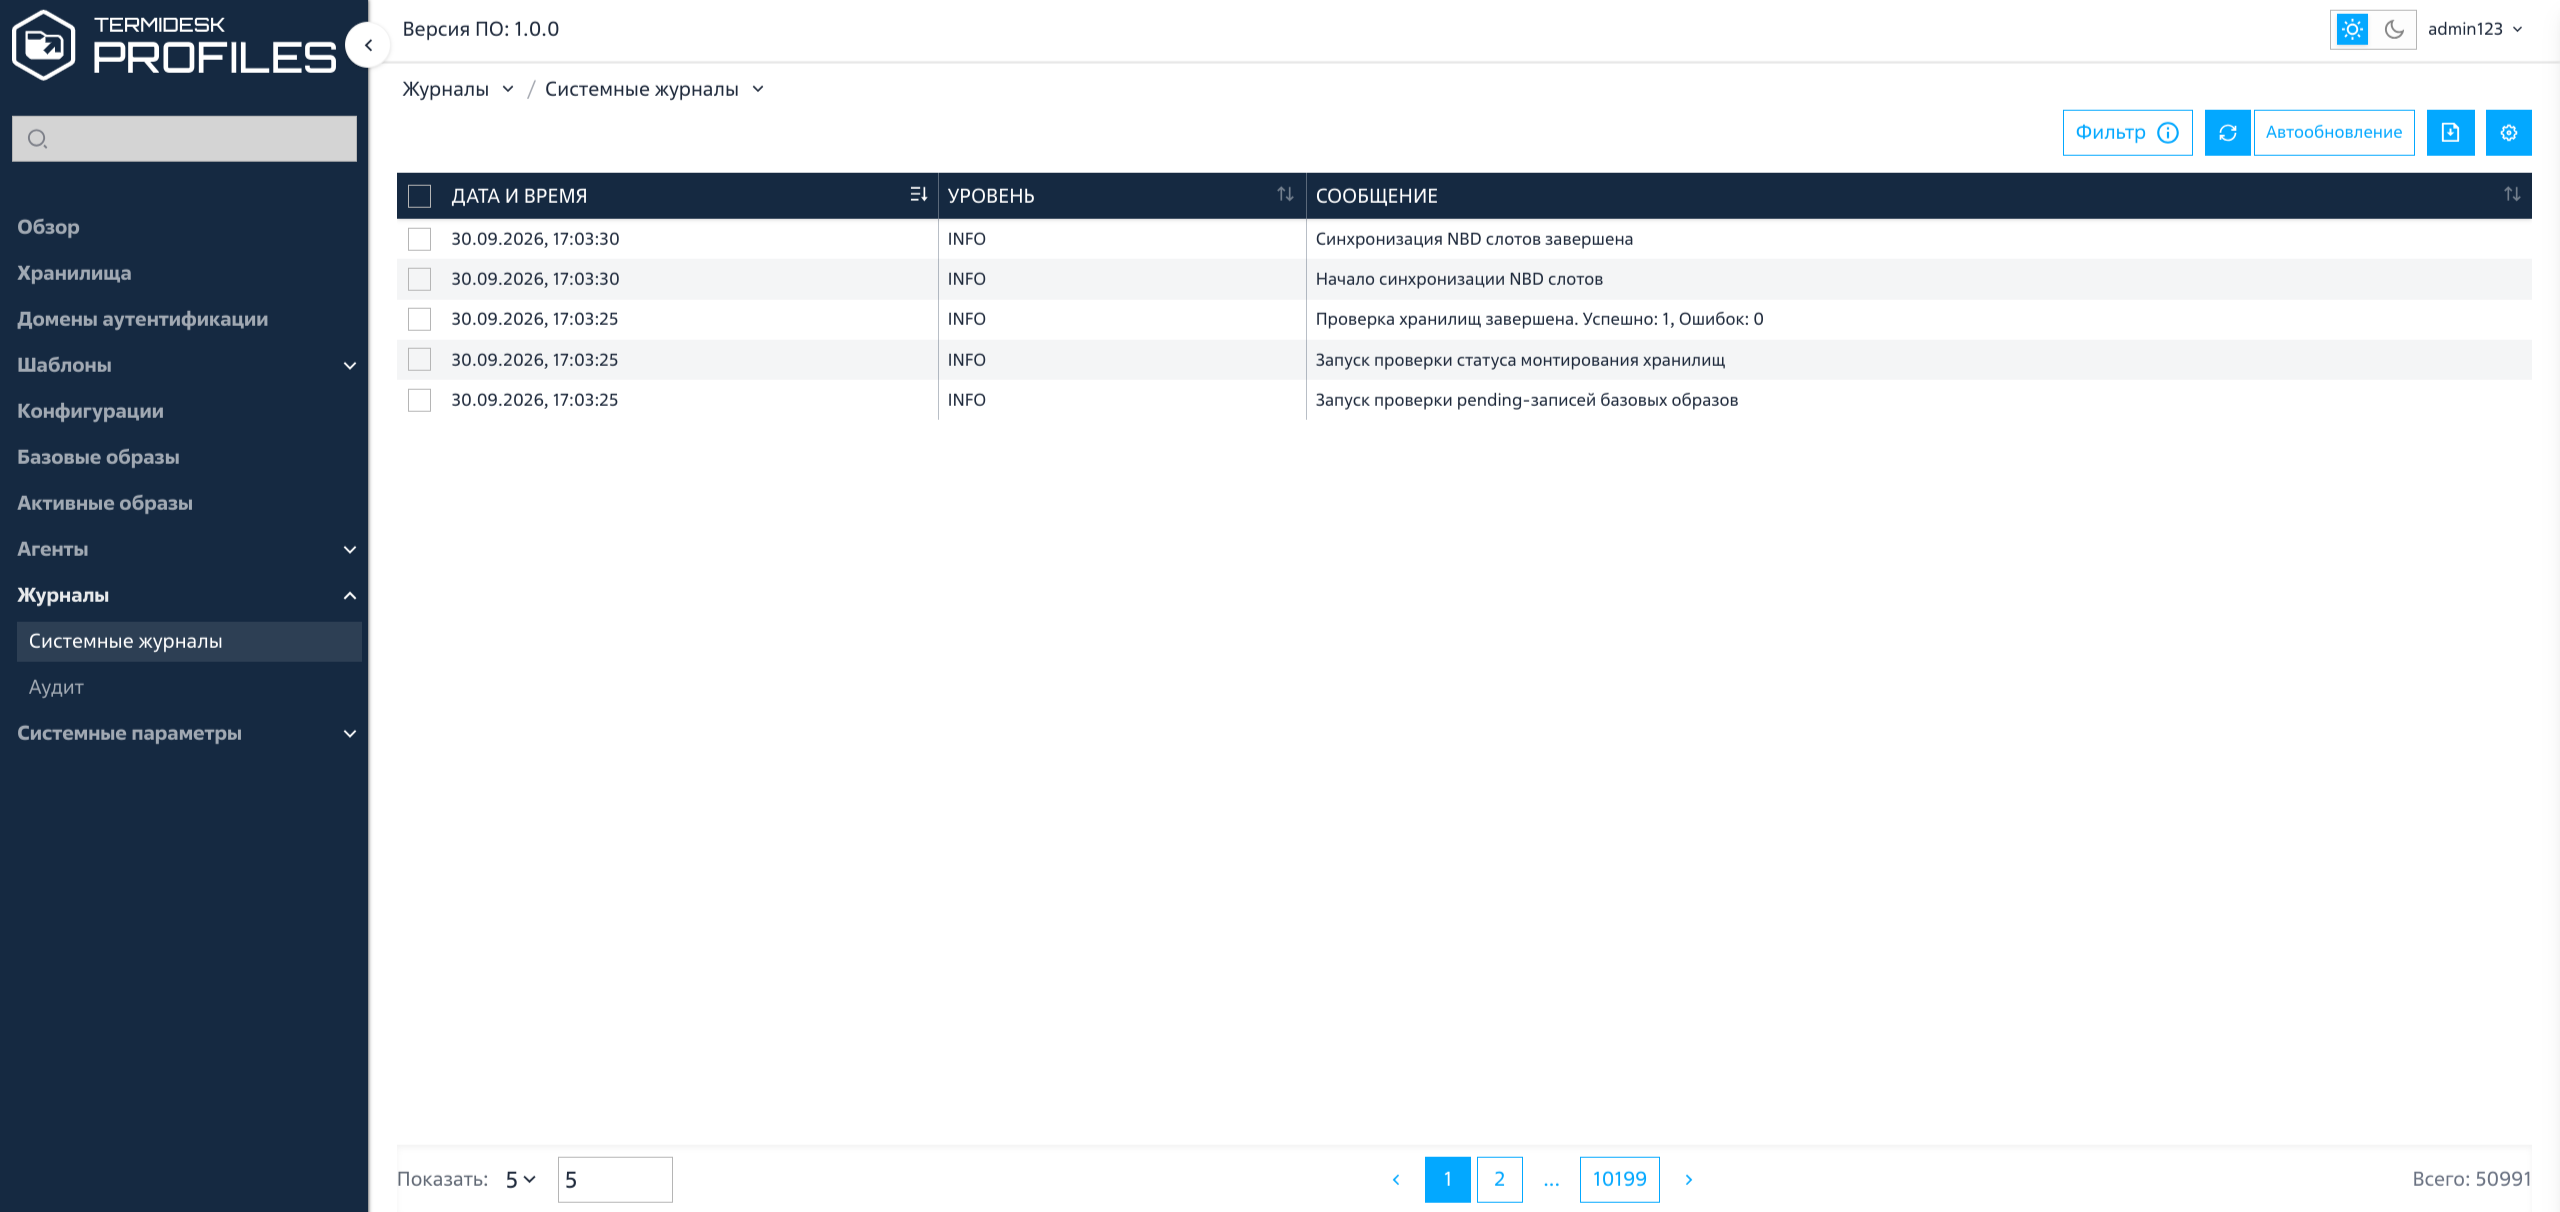
Task: Open the rows-per-page dropdown showing 5
Action: 521,1180
